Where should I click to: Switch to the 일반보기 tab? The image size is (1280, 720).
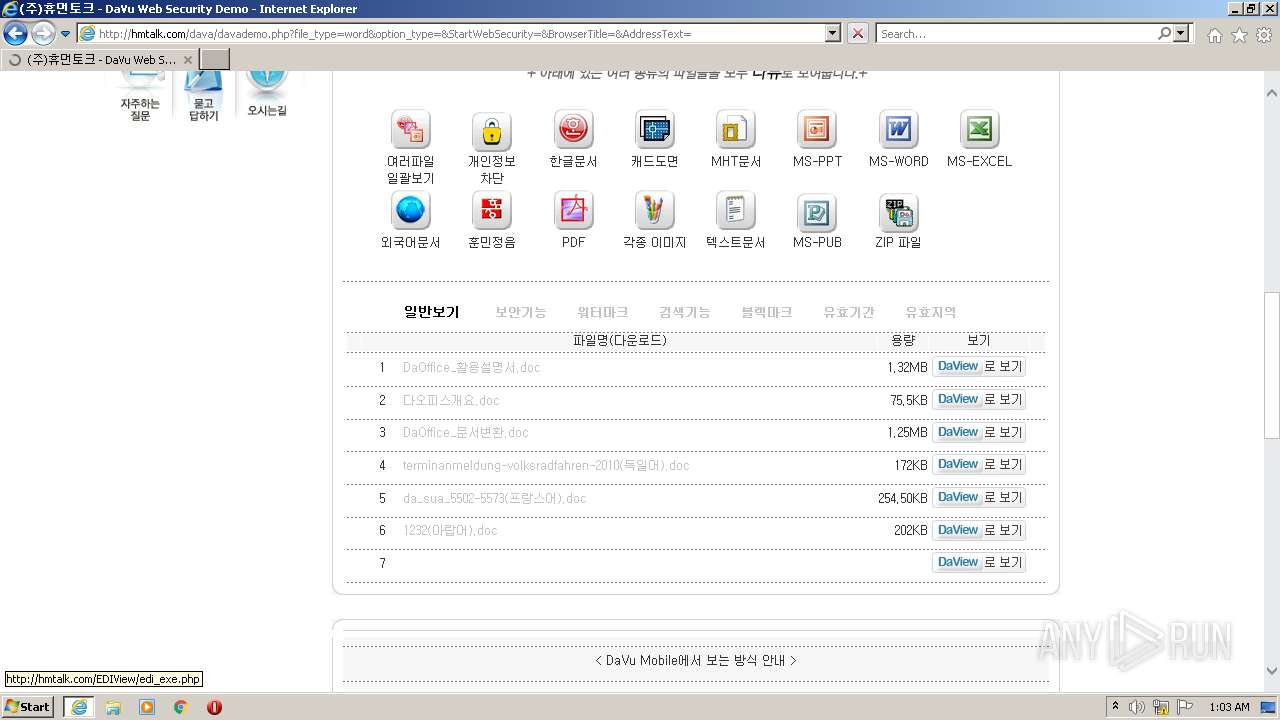pos(431,312)
